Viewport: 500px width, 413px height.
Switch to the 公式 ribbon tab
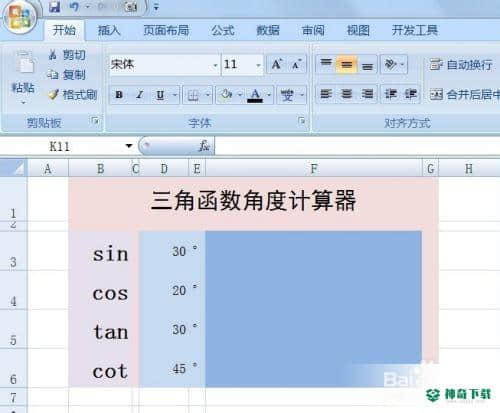pos(223,31)
